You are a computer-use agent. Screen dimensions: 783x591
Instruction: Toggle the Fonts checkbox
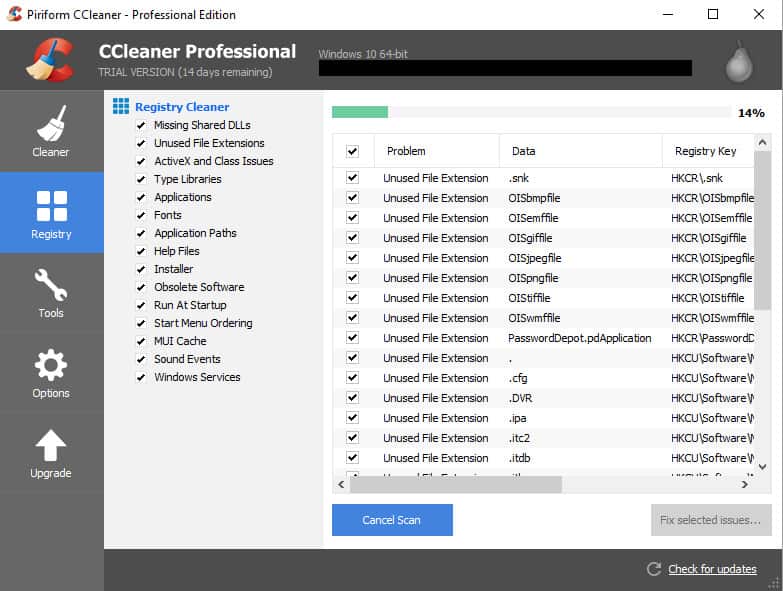click(141, 215)
